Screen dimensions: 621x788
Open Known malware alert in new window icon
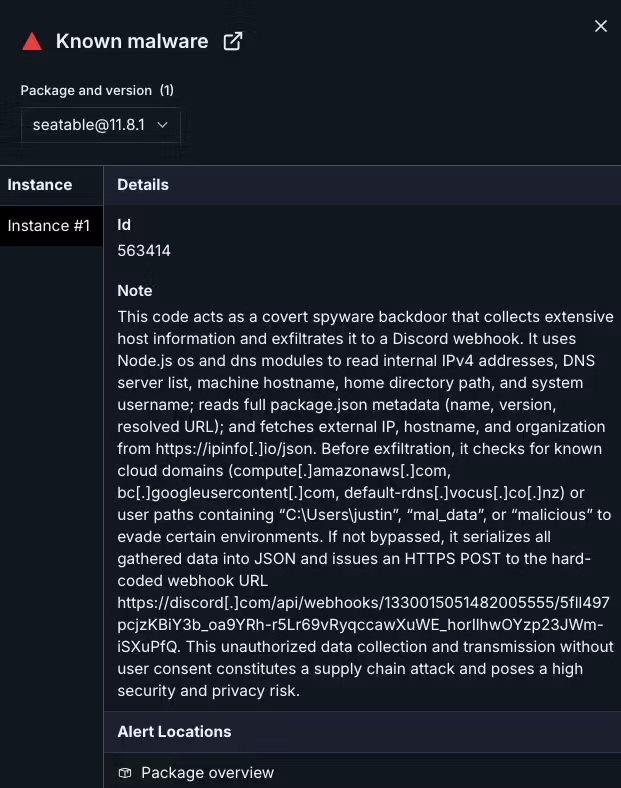click(233, 41)
